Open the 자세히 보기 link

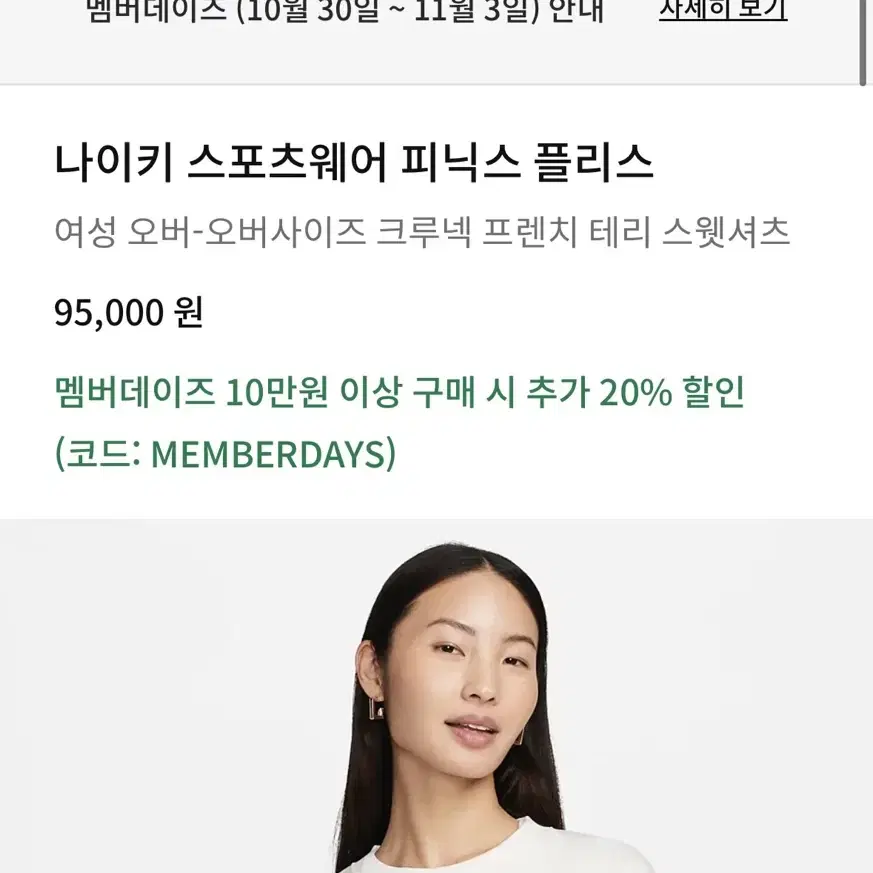(x=723, y=10)
